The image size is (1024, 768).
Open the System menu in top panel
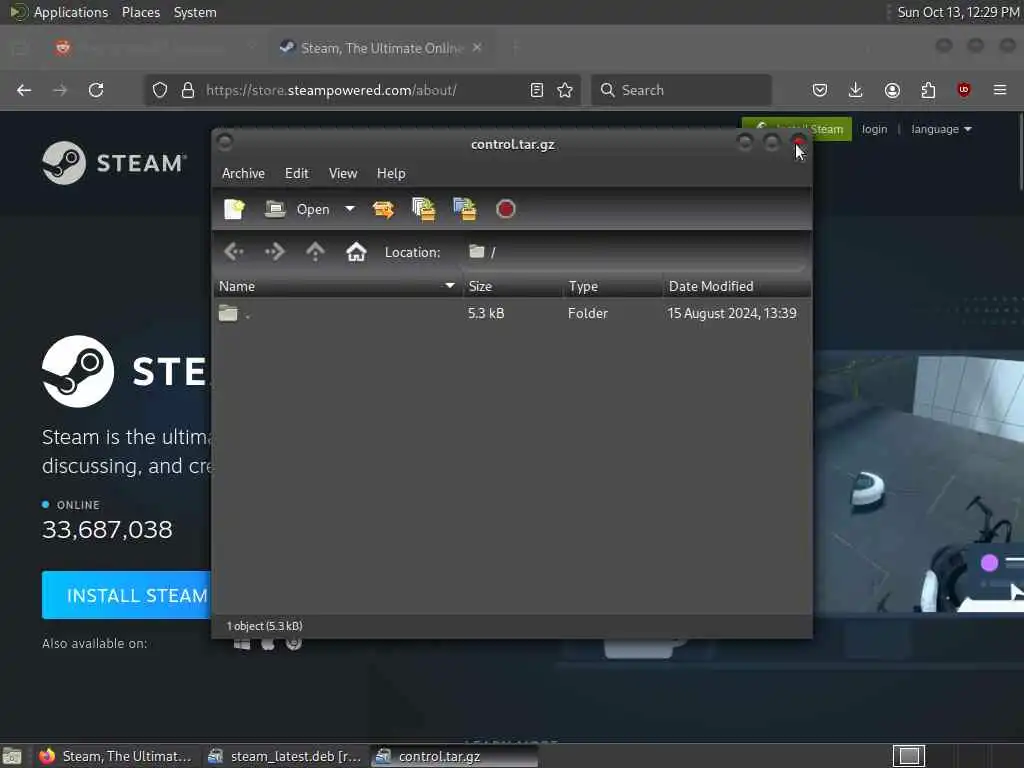coord(195,12)
